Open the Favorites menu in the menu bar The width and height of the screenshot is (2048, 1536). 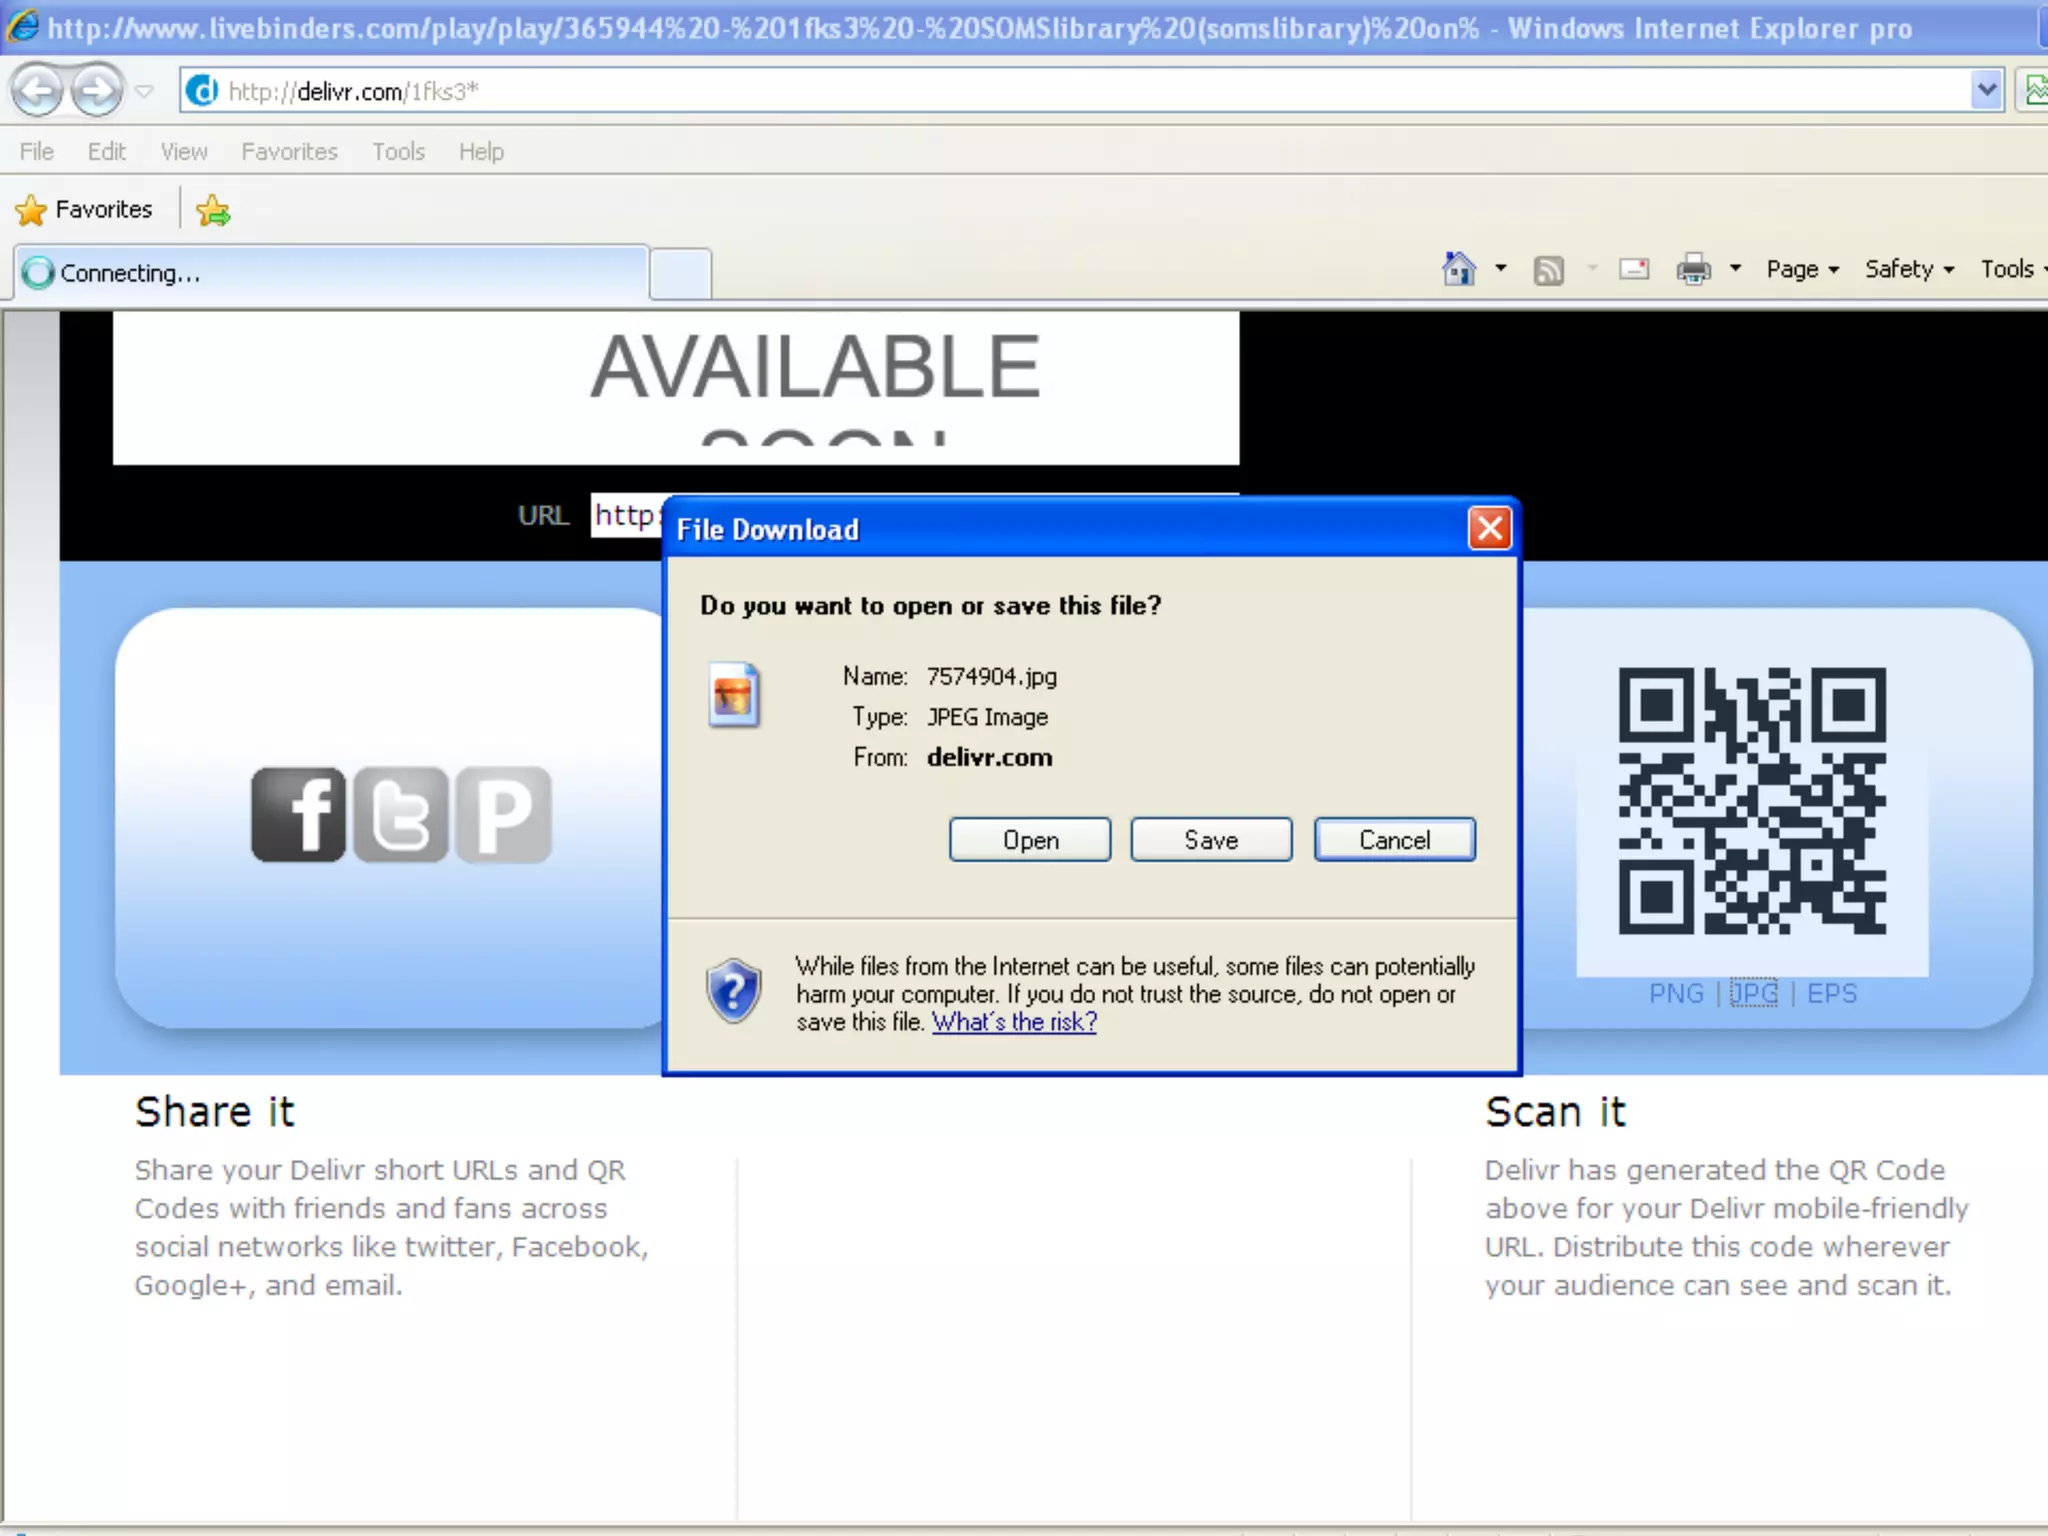(289, 152)
